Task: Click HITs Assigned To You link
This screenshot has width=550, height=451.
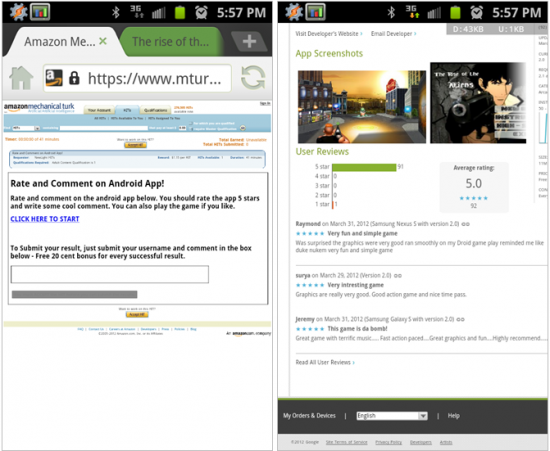Action: tap(164, 119)
